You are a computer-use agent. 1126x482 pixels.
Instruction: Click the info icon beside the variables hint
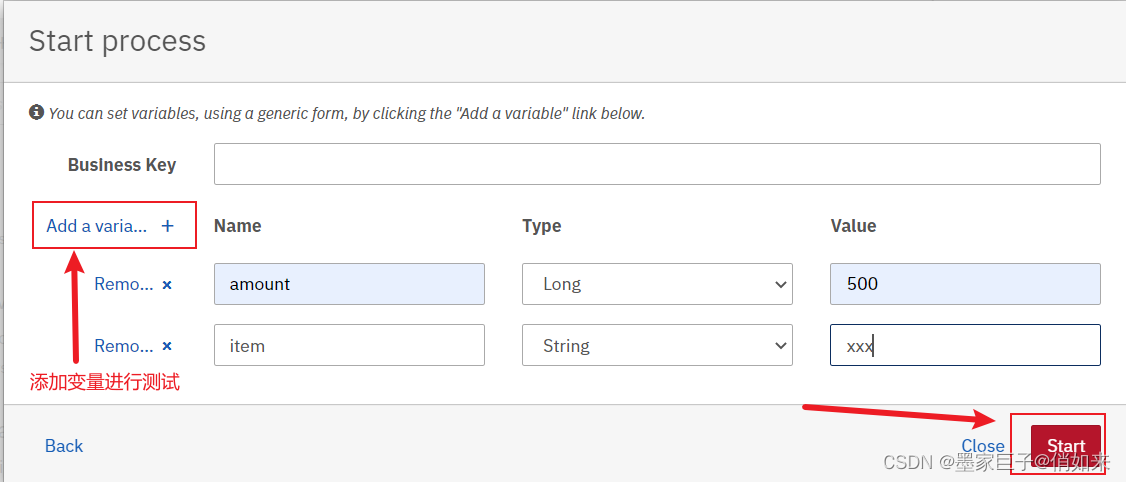(36, 113)
